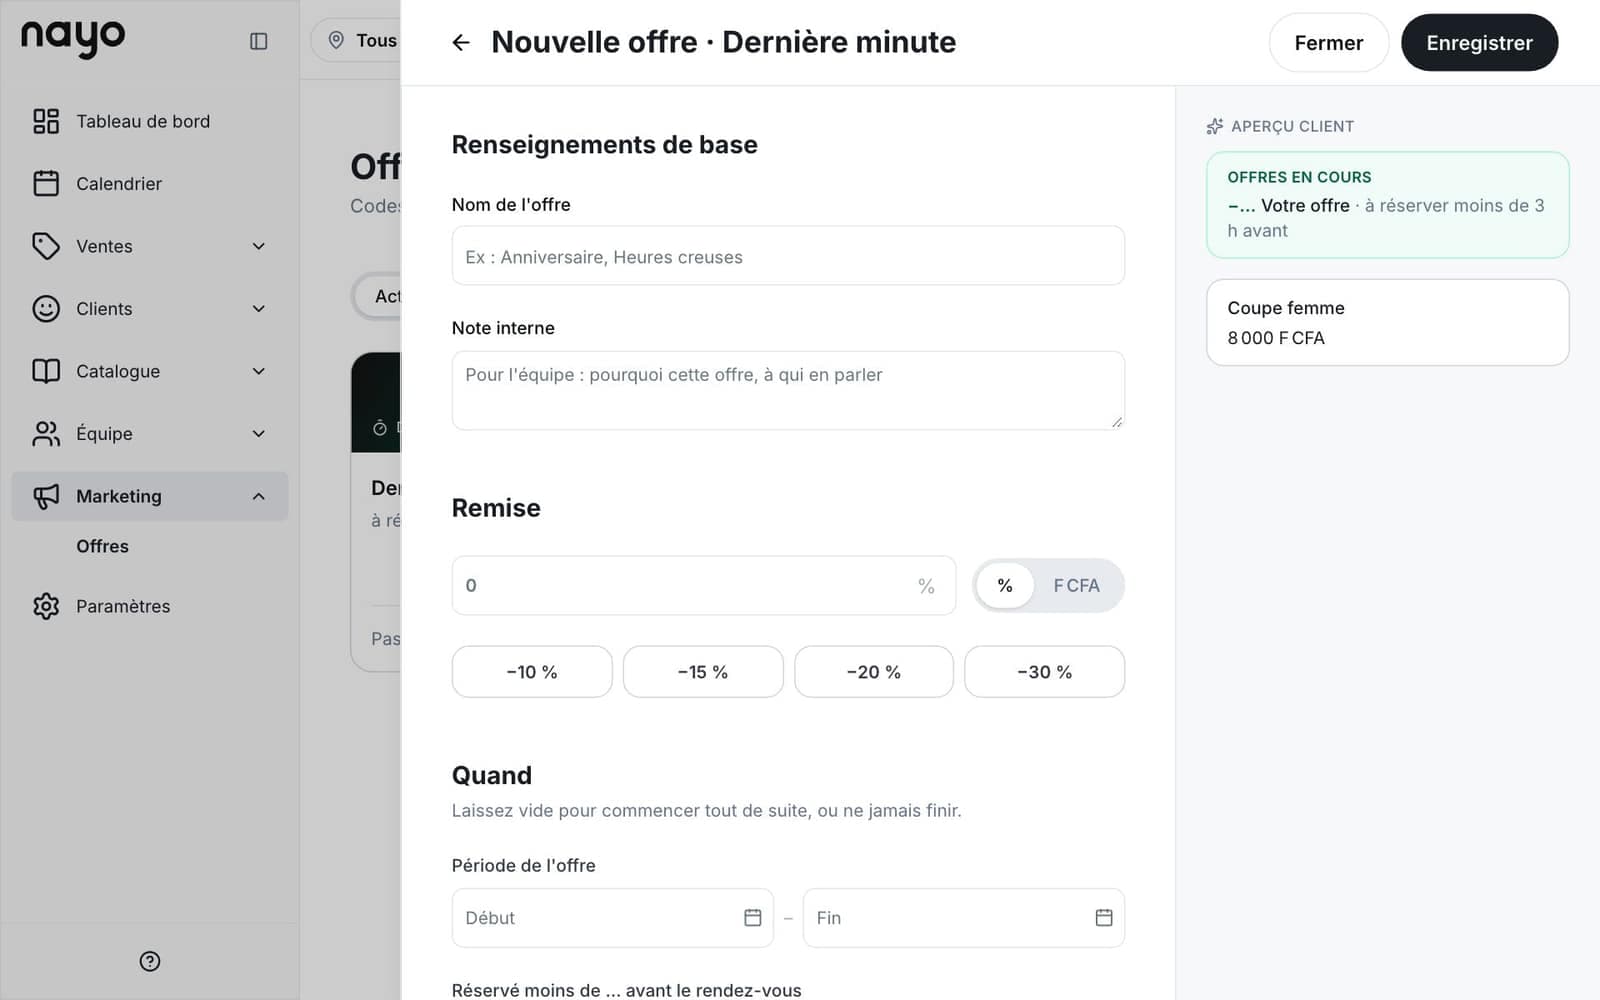Open the Début calendar picker icon
1600x1000 pixels.
[x=753, y=917]
